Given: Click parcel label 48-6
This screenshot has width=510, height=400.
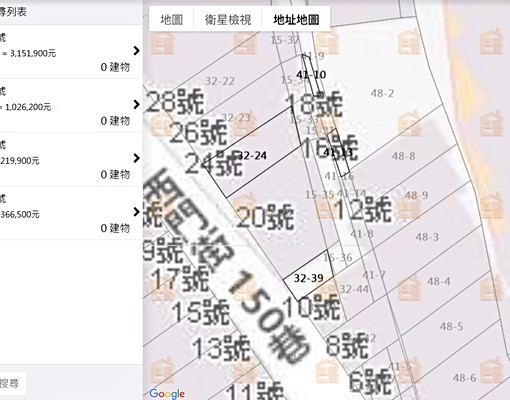Looking at the screenshot, I should point(464,378).
